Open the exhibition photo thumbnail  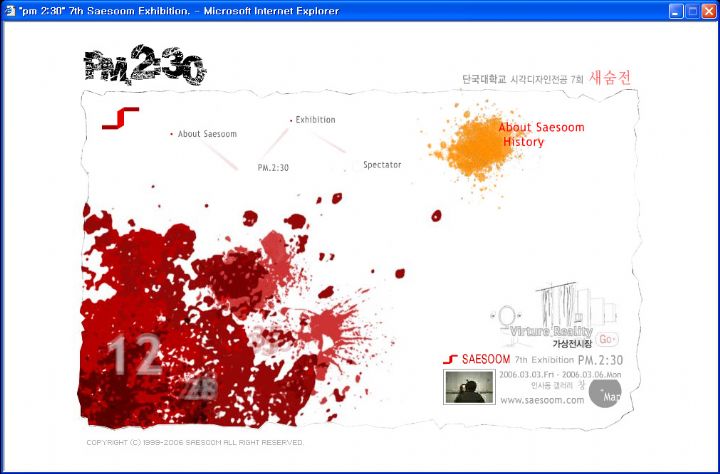pyautogui.click(x=469, y=387)
